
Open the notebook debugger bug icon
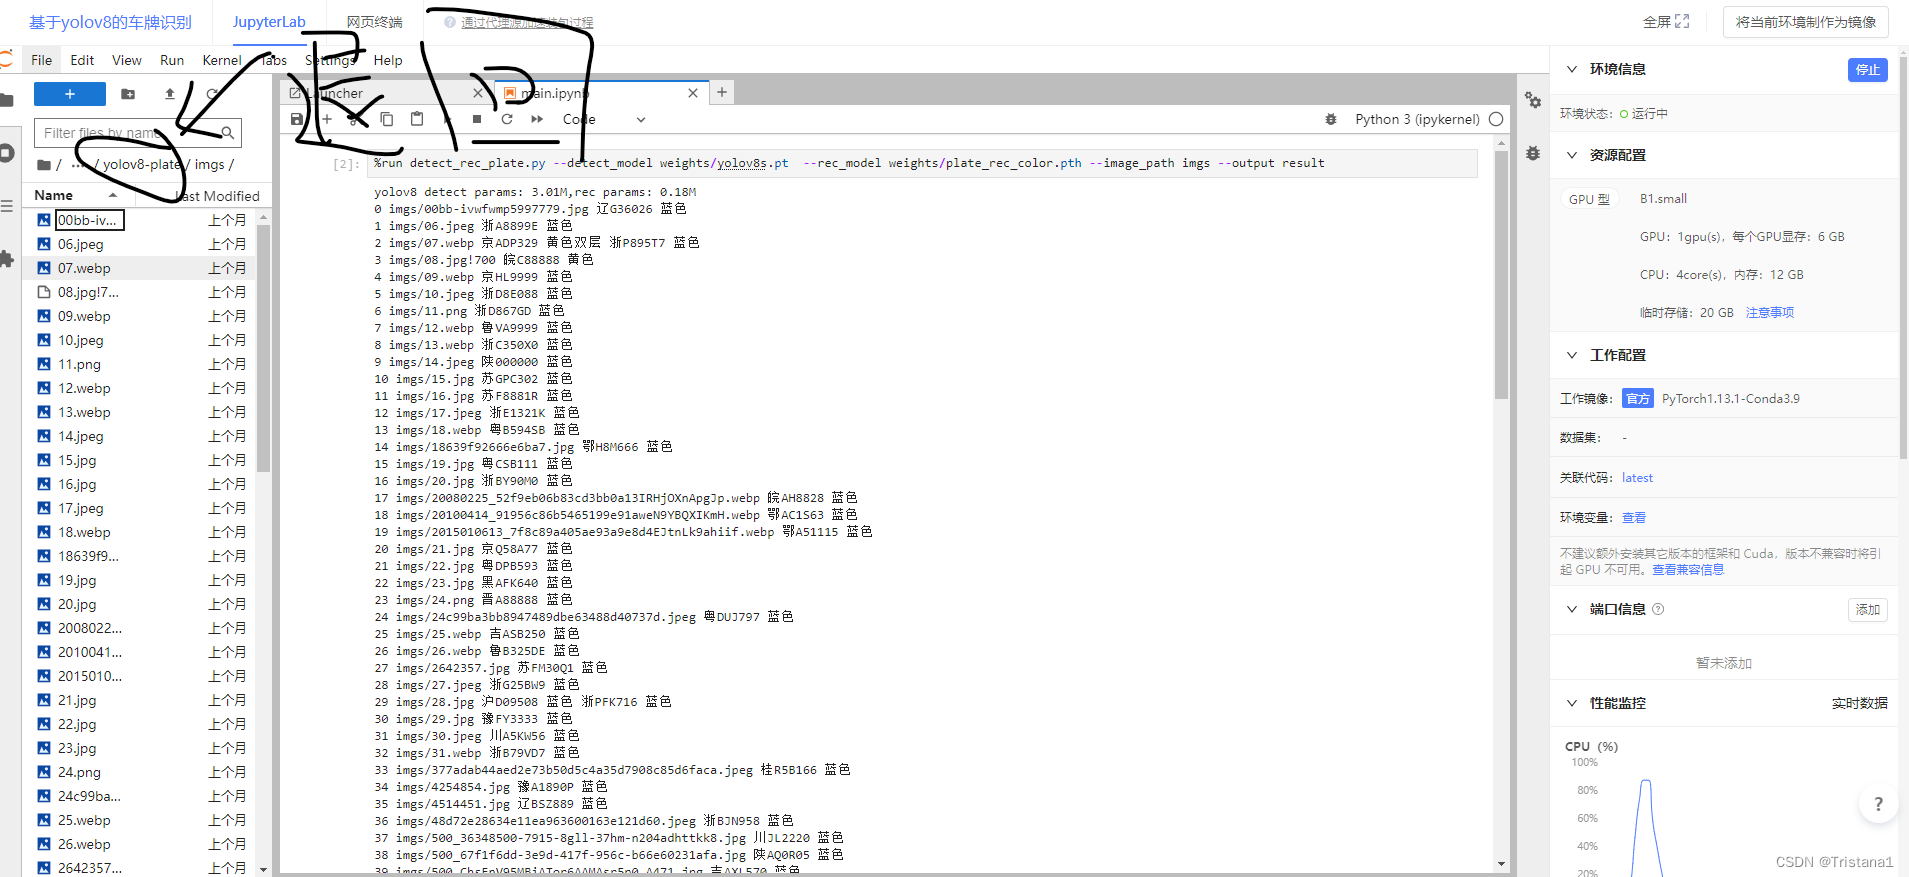(1331, 119)
